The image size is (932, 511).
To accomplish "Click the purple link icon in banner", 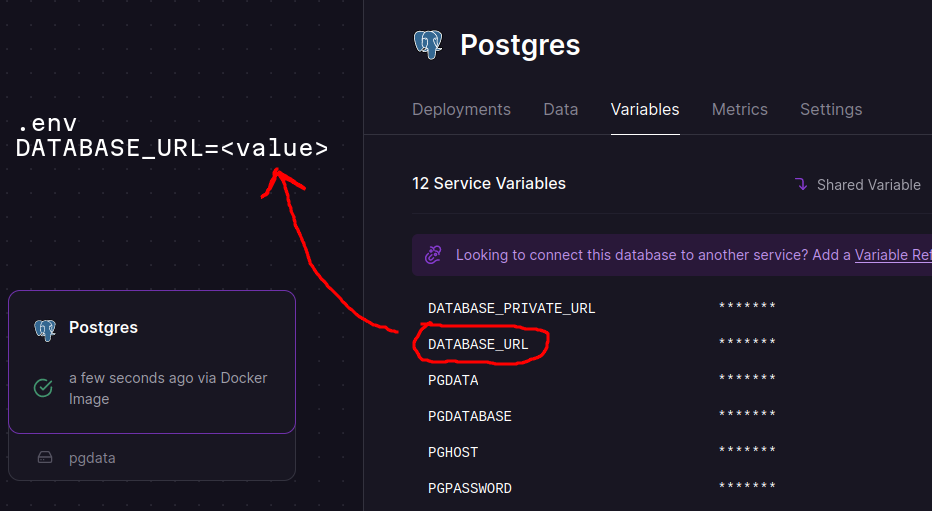I will tap(433, 255).
